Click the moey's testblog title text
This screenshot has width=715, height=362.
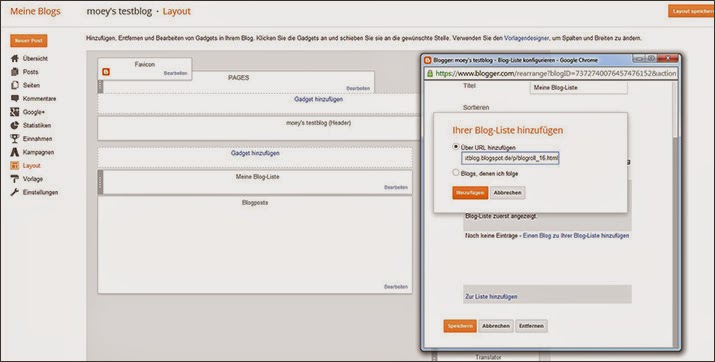pyautogui.click(x=119, y=11)
